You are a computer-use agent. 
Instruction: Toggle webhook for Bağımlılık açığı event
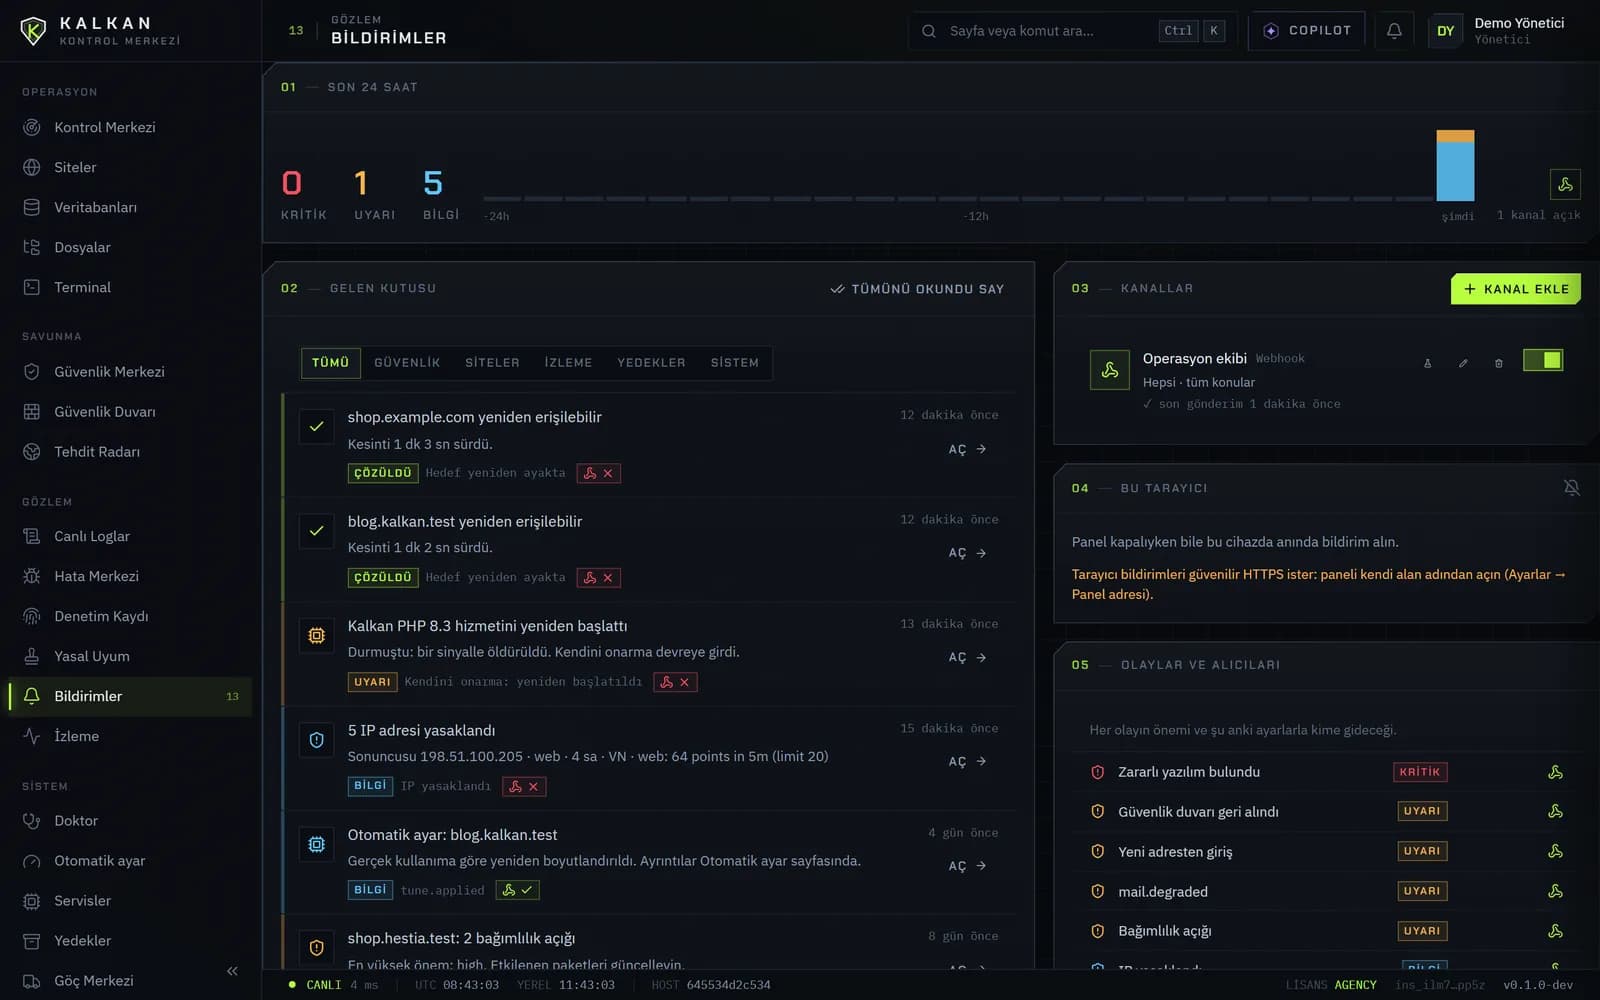coord(1555,931)
